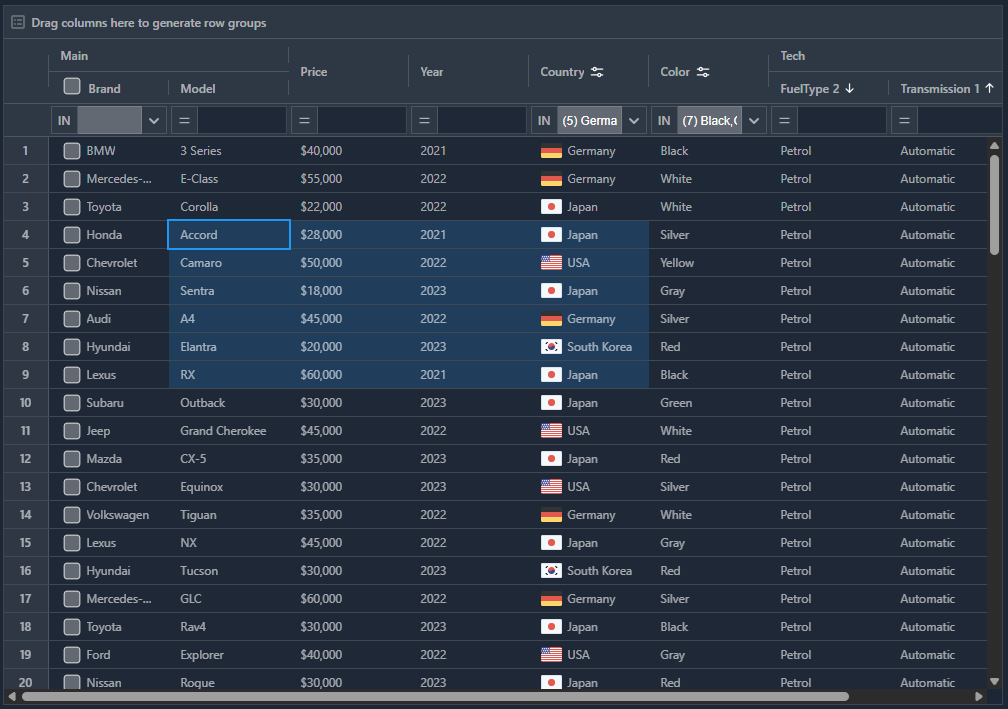Screen dimensions: 1008x709
Task: Click the vertical scrollbar down arrow
Action: 994,681
